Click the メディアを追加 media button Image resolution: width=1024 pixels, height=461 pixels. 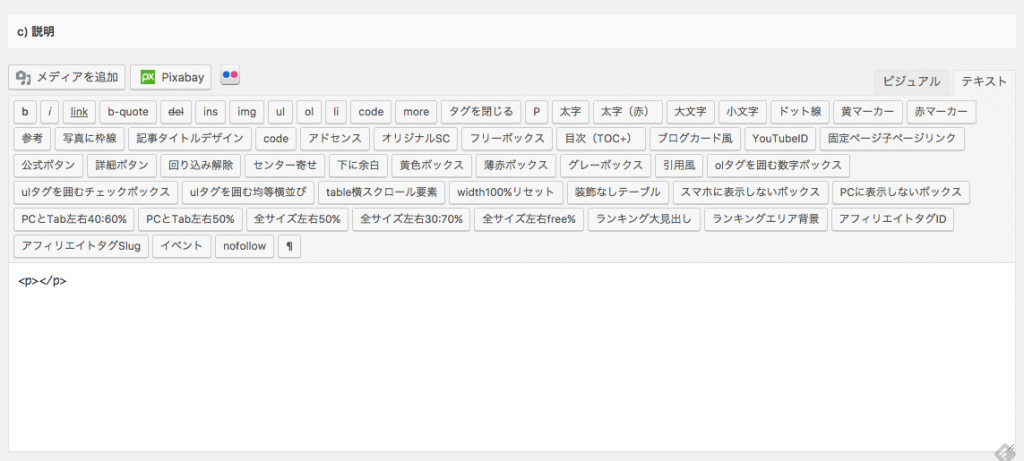pos(68,77)
